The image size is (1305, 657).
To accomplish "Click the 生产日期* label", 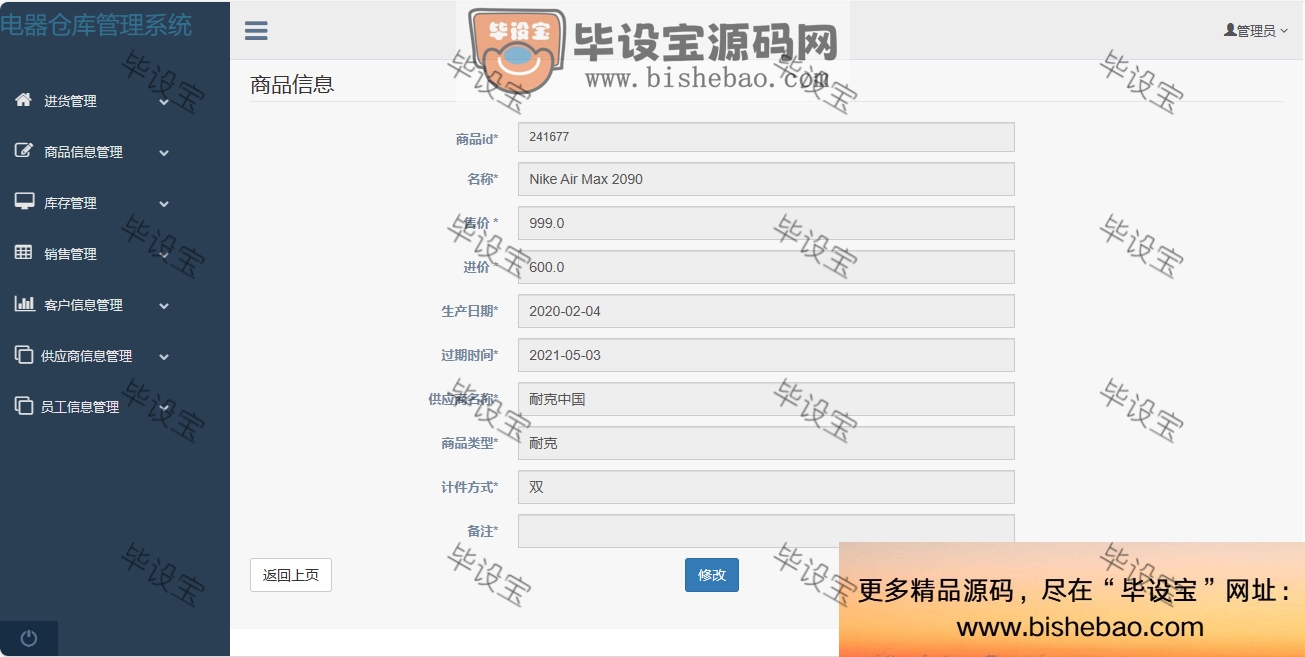I will pos(470,311).
